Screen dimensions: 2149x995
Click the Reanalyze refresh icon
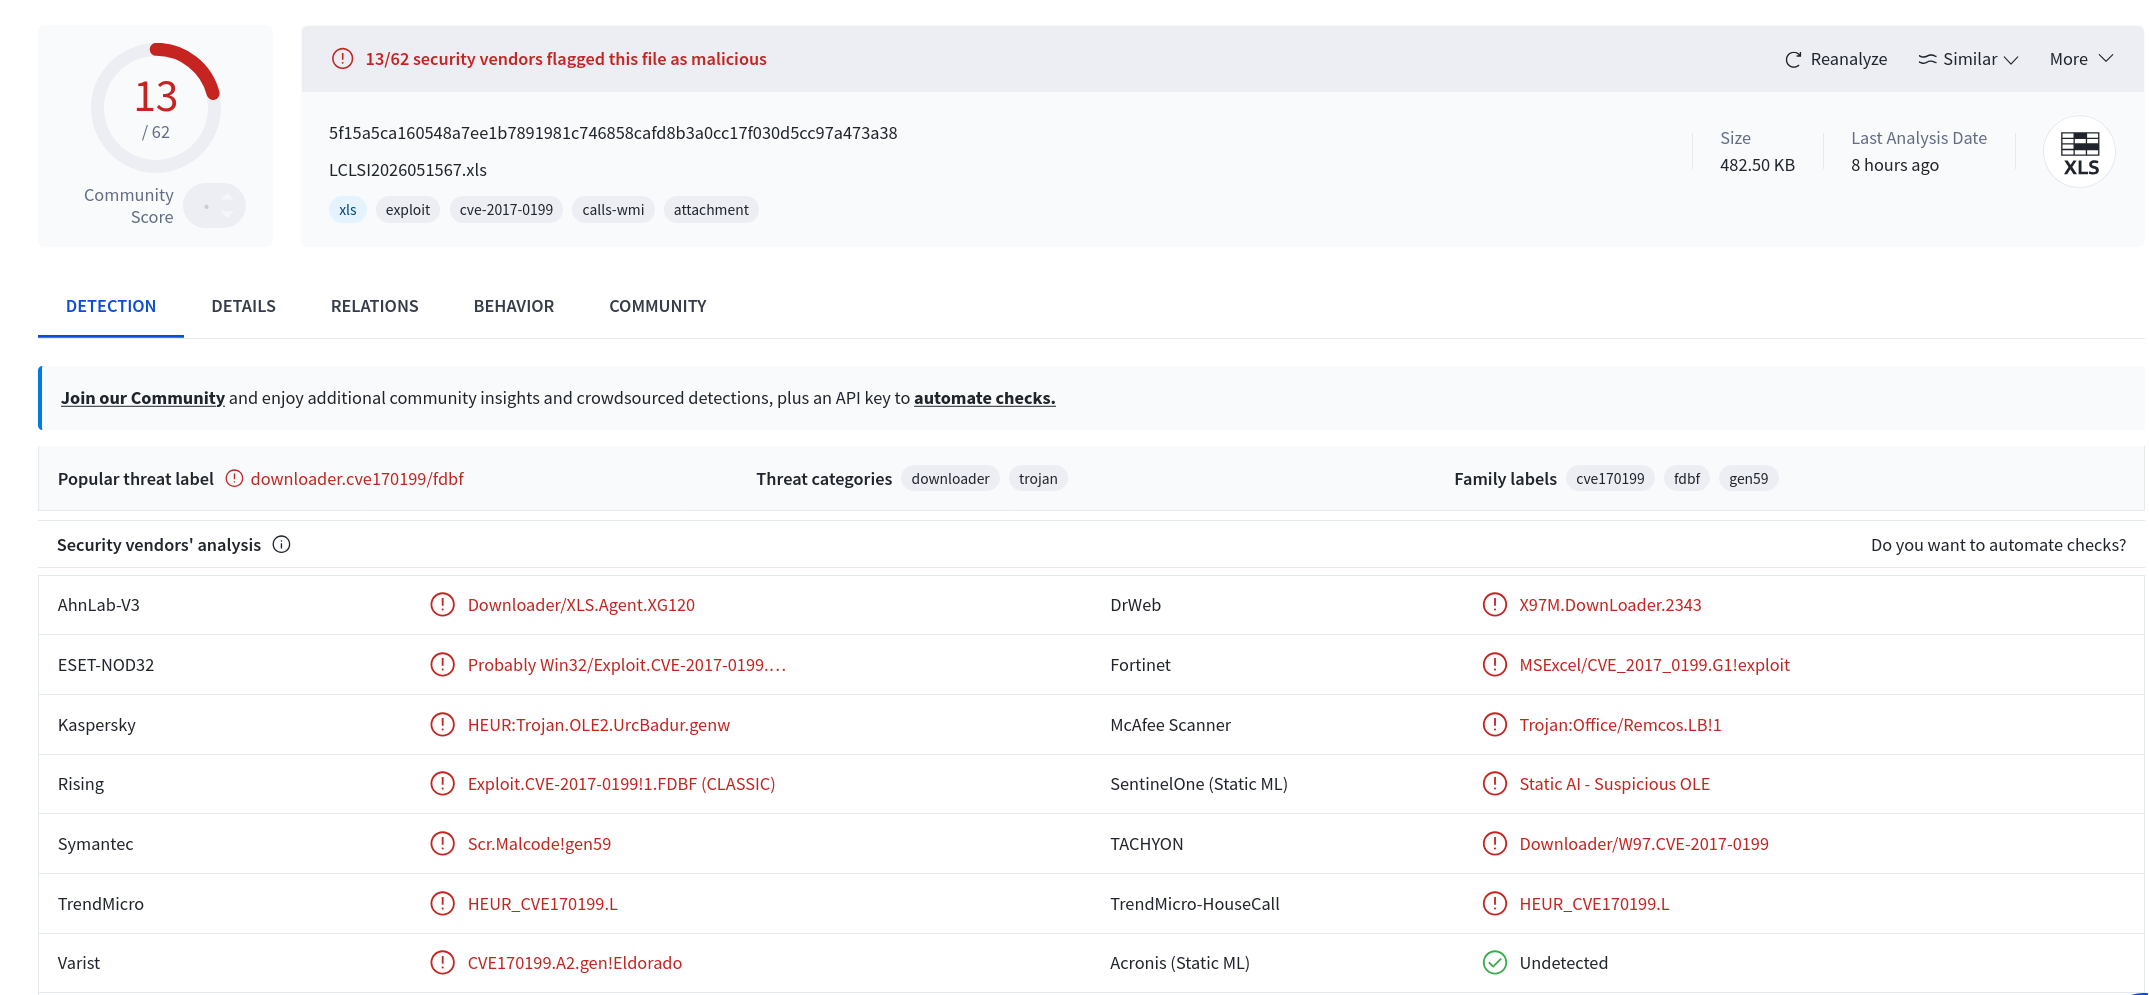[x=1793, y=60]
